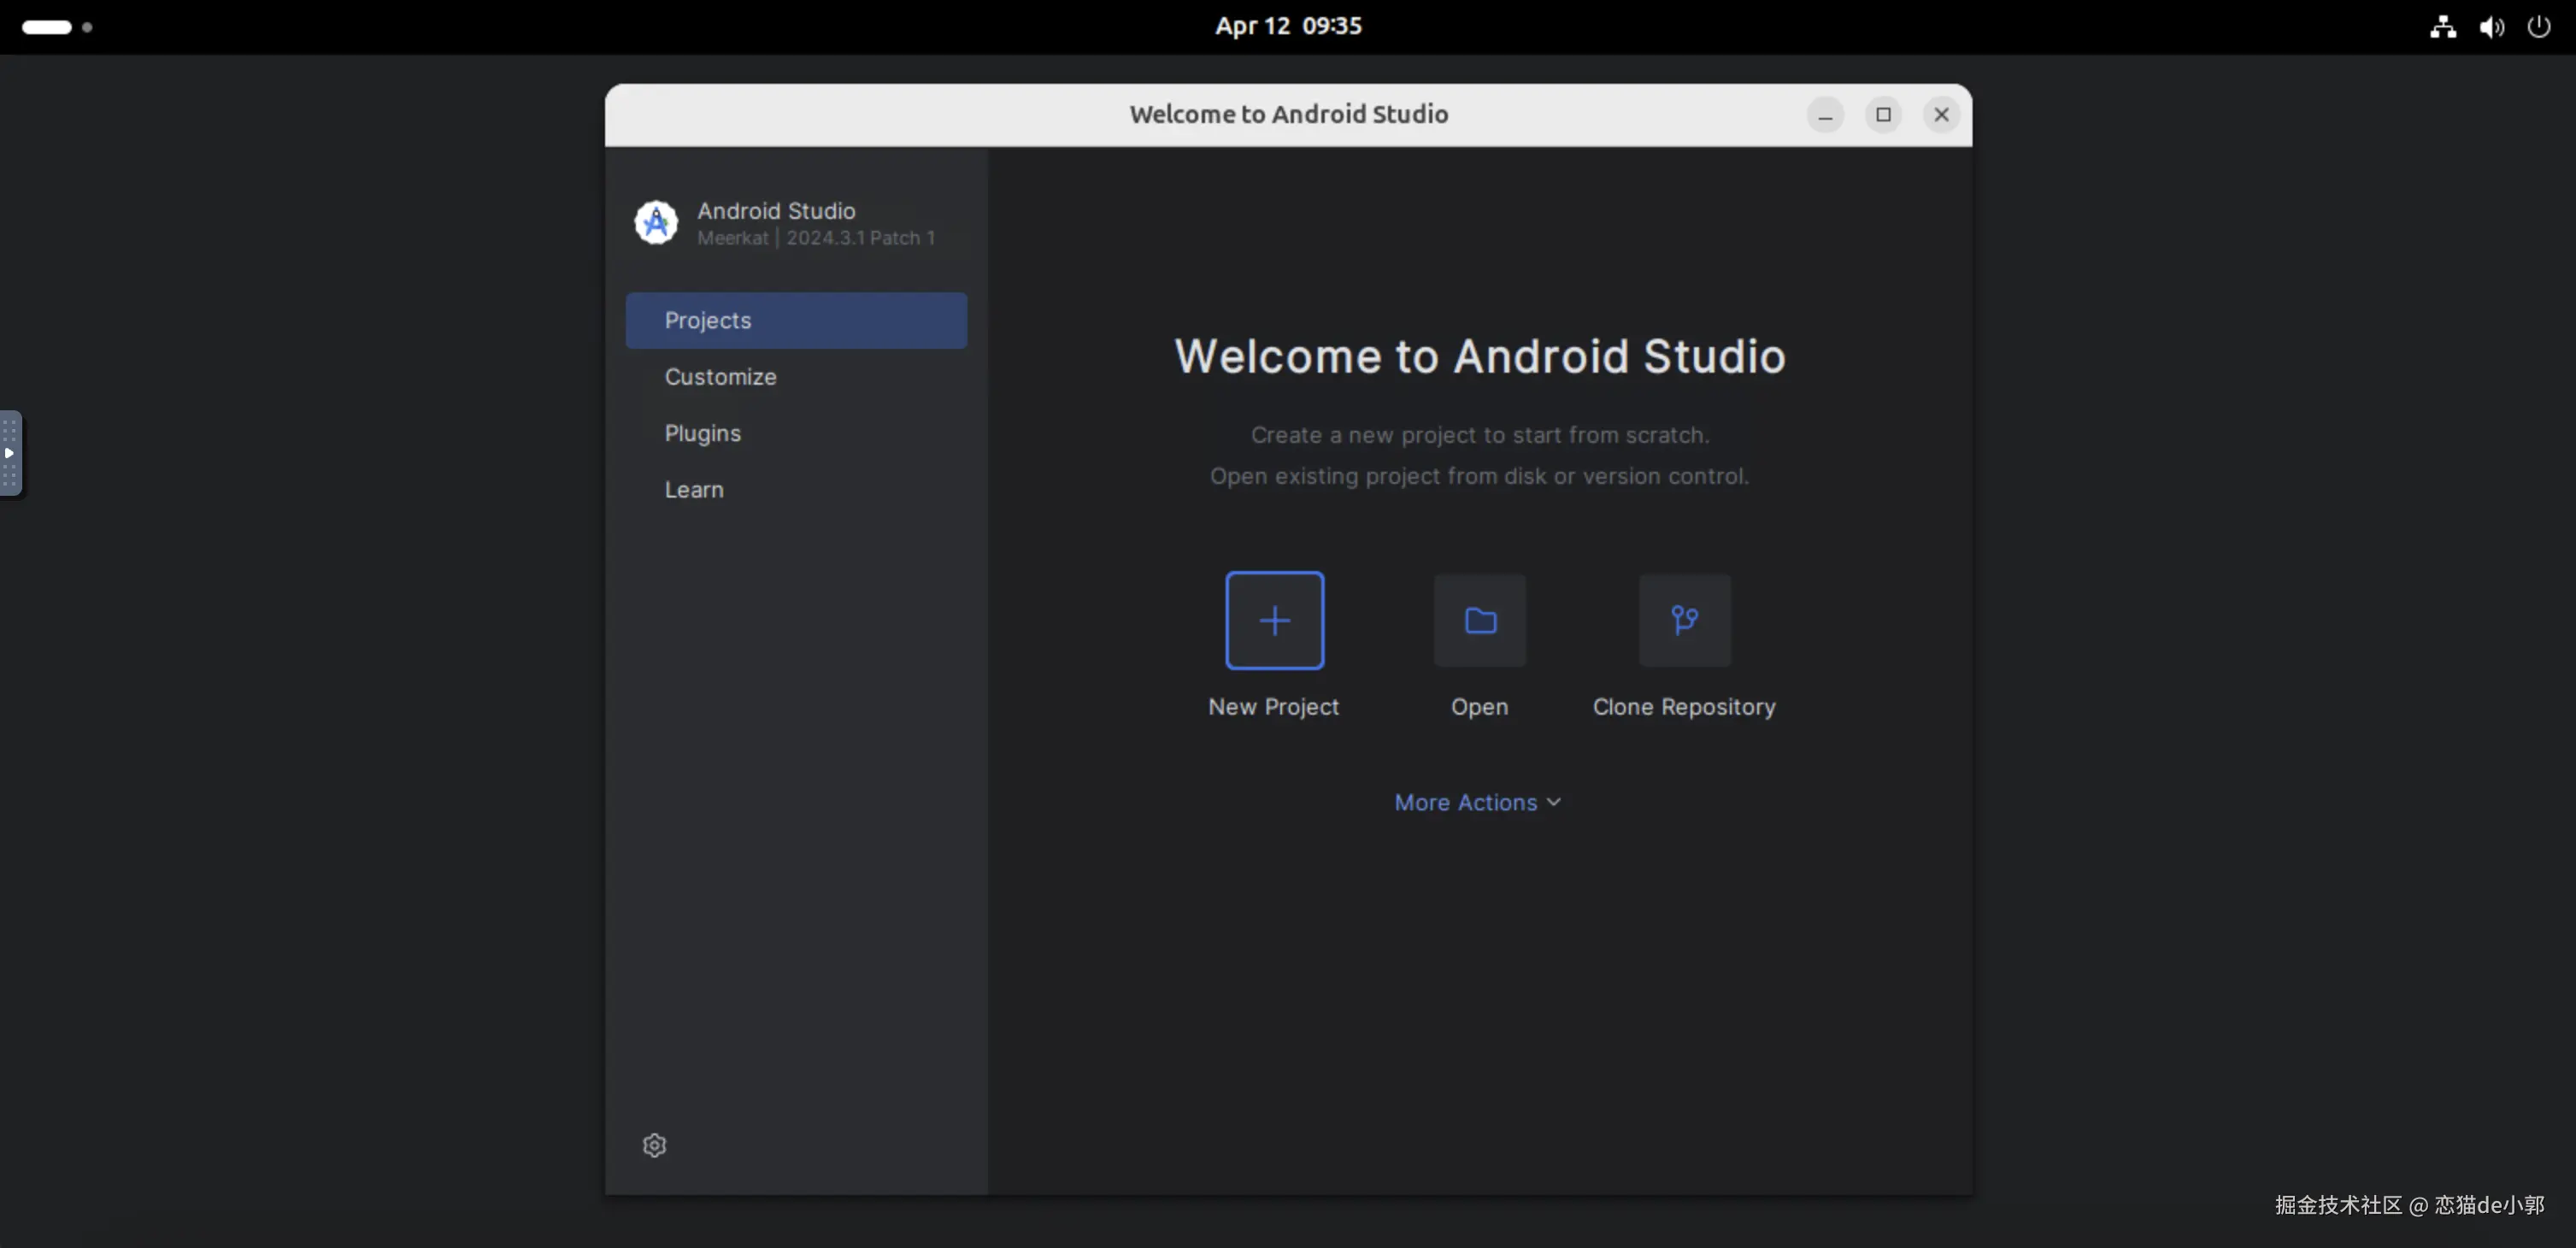Click the Open folder icon
Viewport: 2576px width, 1248px height.
pyautogui.click(x=1479, y=620)
